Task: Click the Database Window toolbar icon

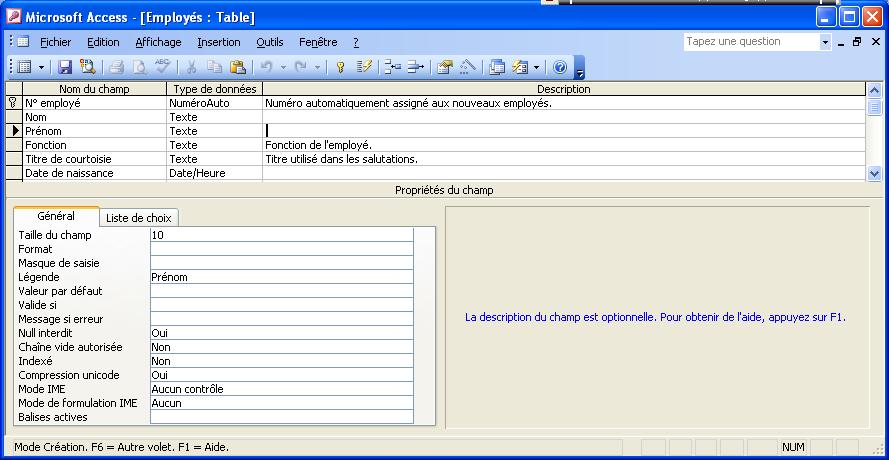Action: 497,67
